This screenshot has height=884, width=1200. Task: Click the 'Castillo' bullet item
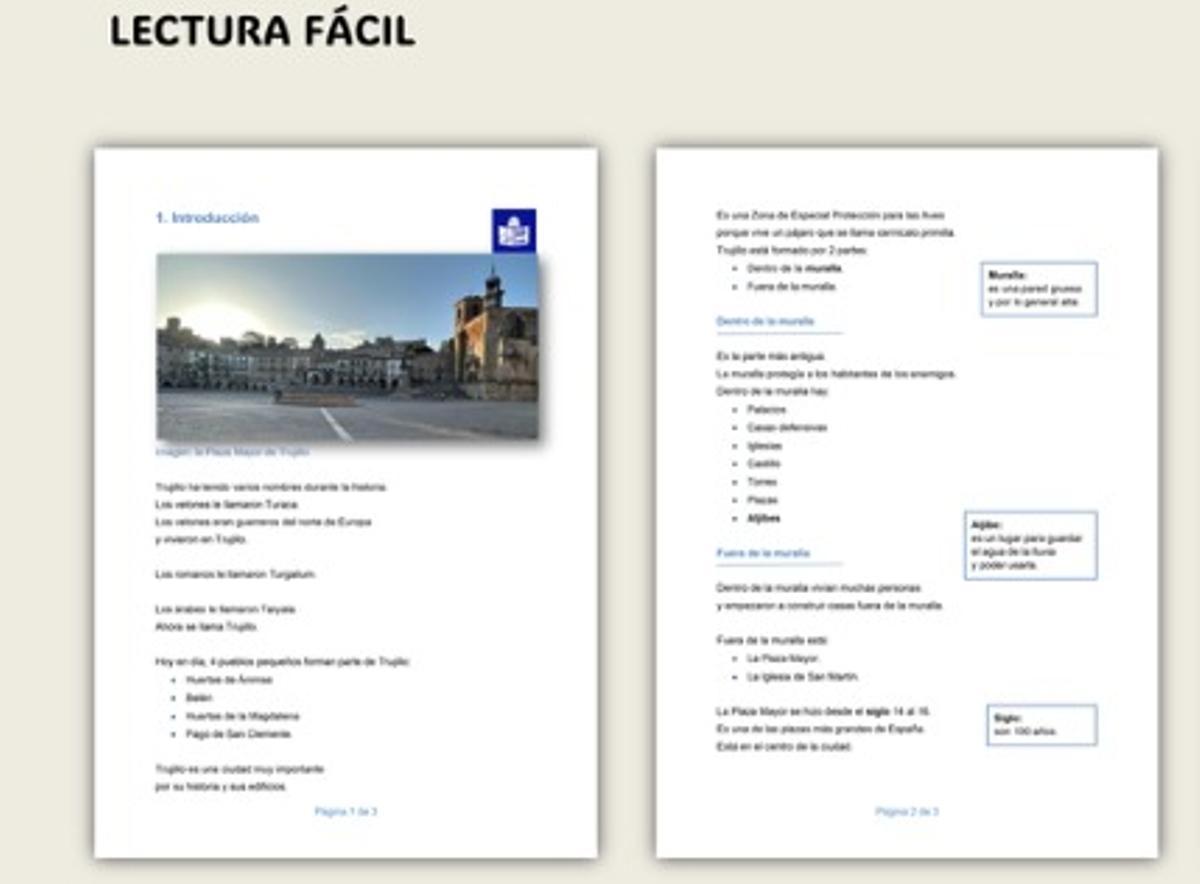click(764, 464)
